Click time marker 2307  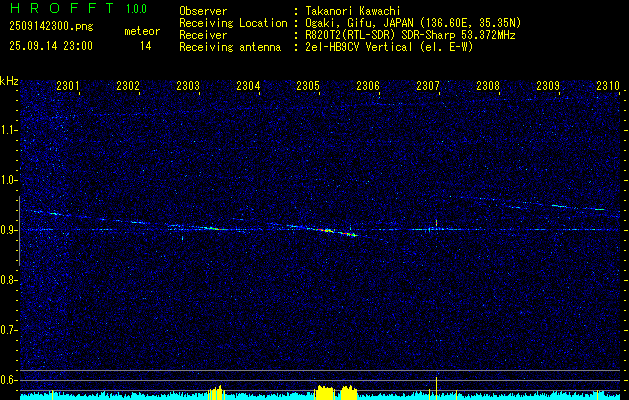[428, 85]
